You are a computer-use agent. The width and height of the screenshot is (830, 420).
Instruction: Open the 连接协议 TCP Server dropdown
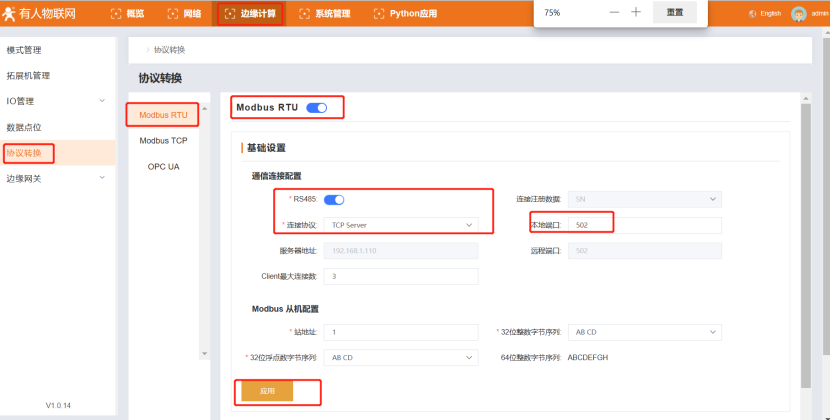click(405, 225)
